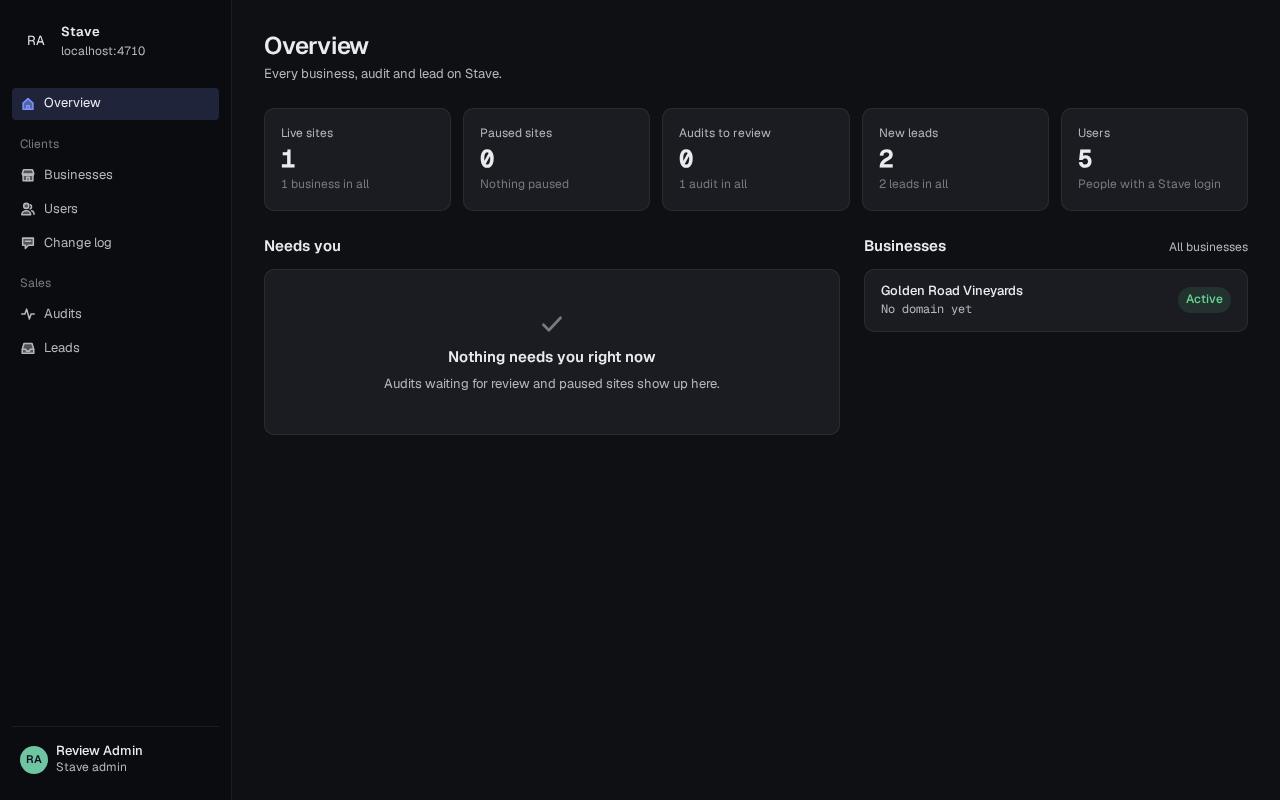
Task: Click the Overview page title
Action: tap(316, 46)
